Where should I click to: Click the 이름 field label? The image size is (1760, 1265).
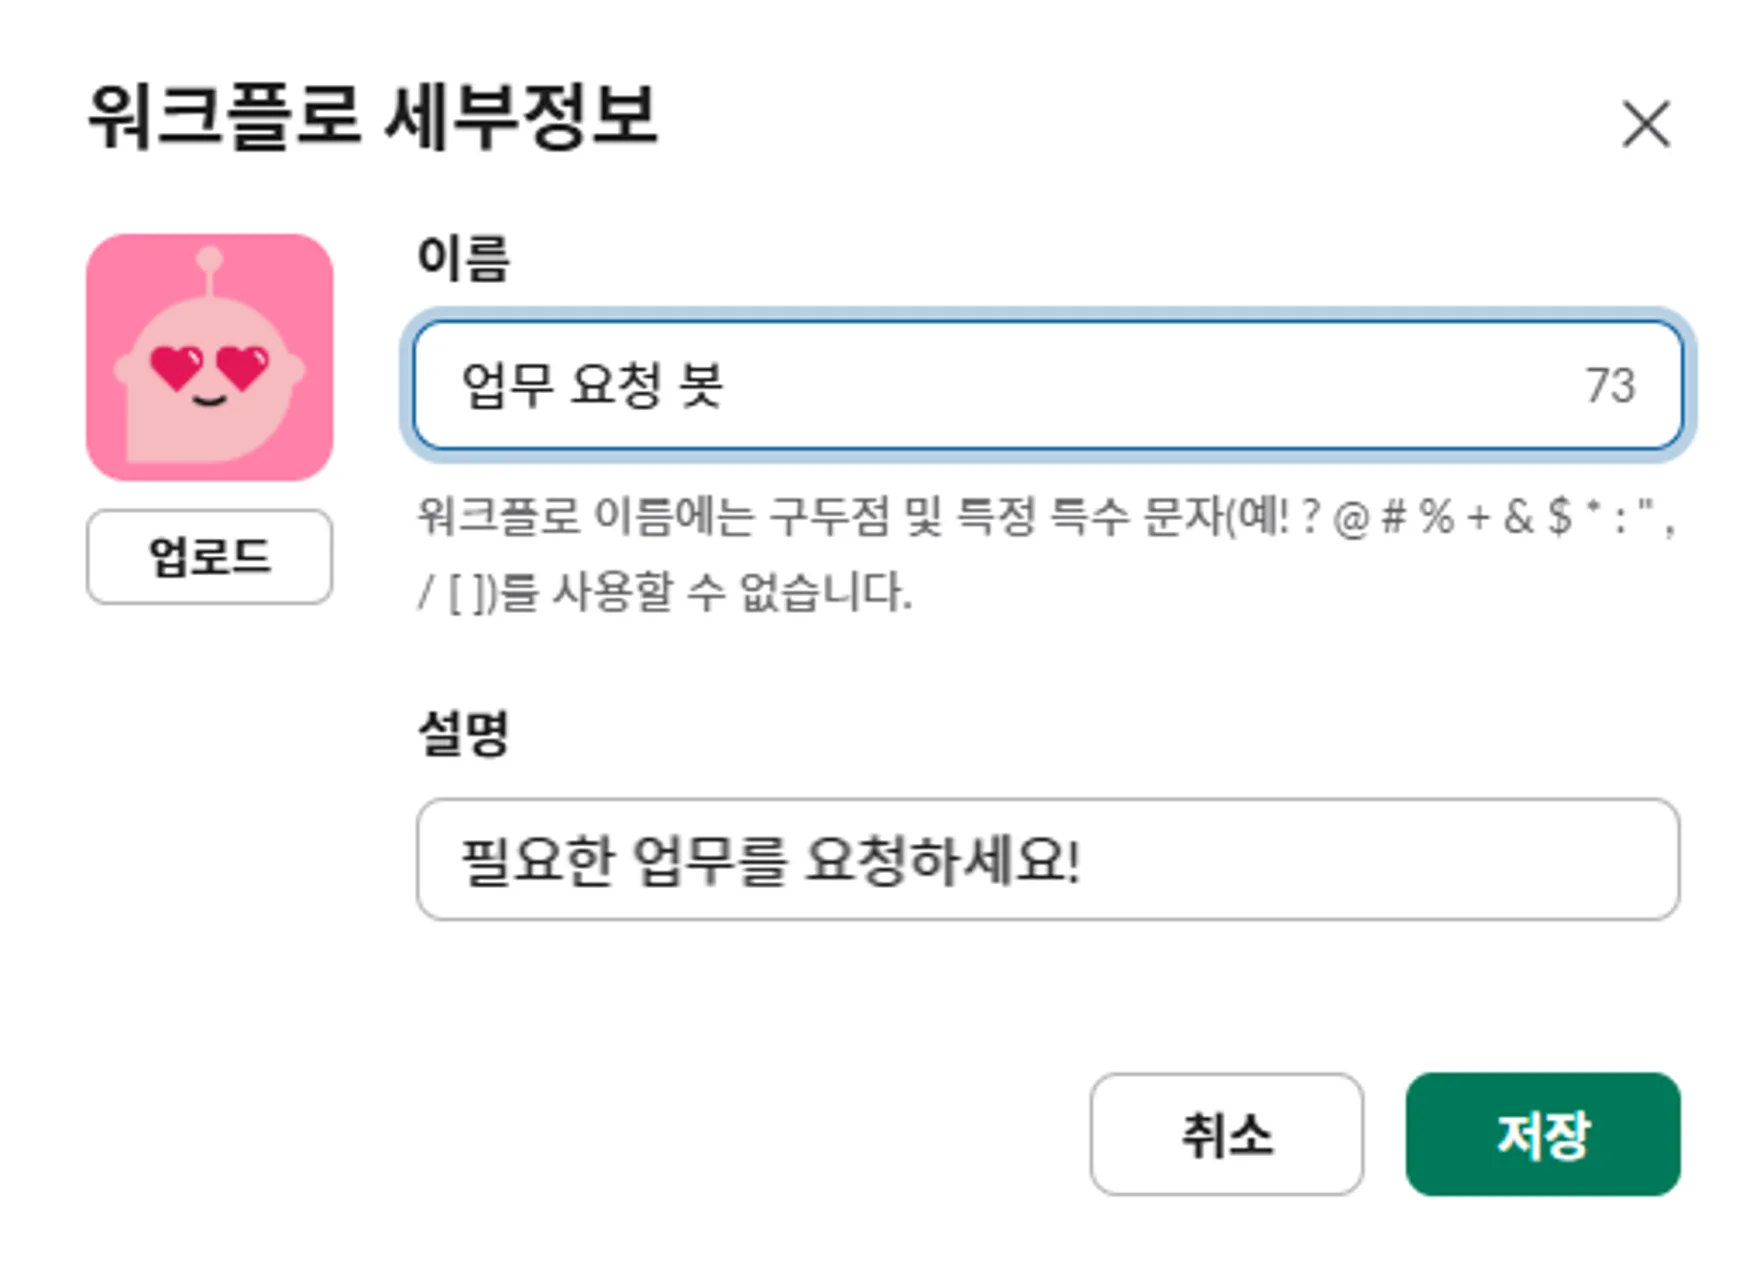coord(463,258)
